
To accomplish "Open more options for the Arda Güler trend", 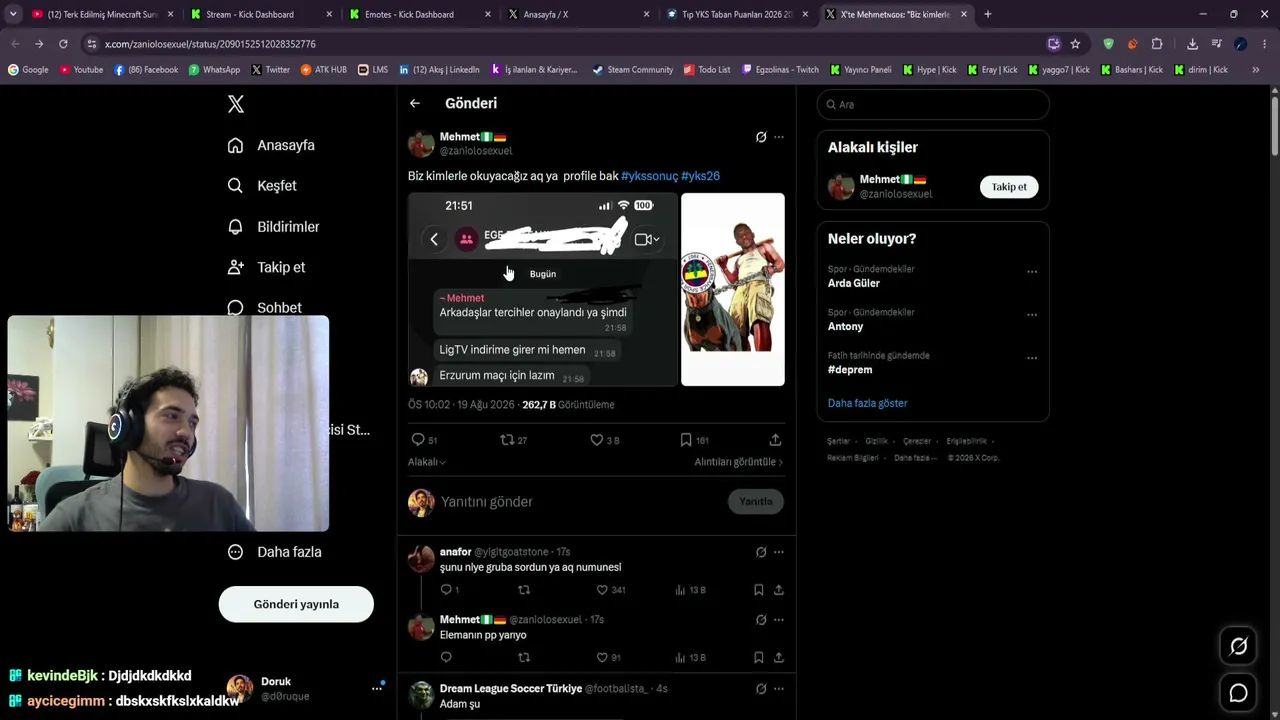I will tap(1032, 272).
